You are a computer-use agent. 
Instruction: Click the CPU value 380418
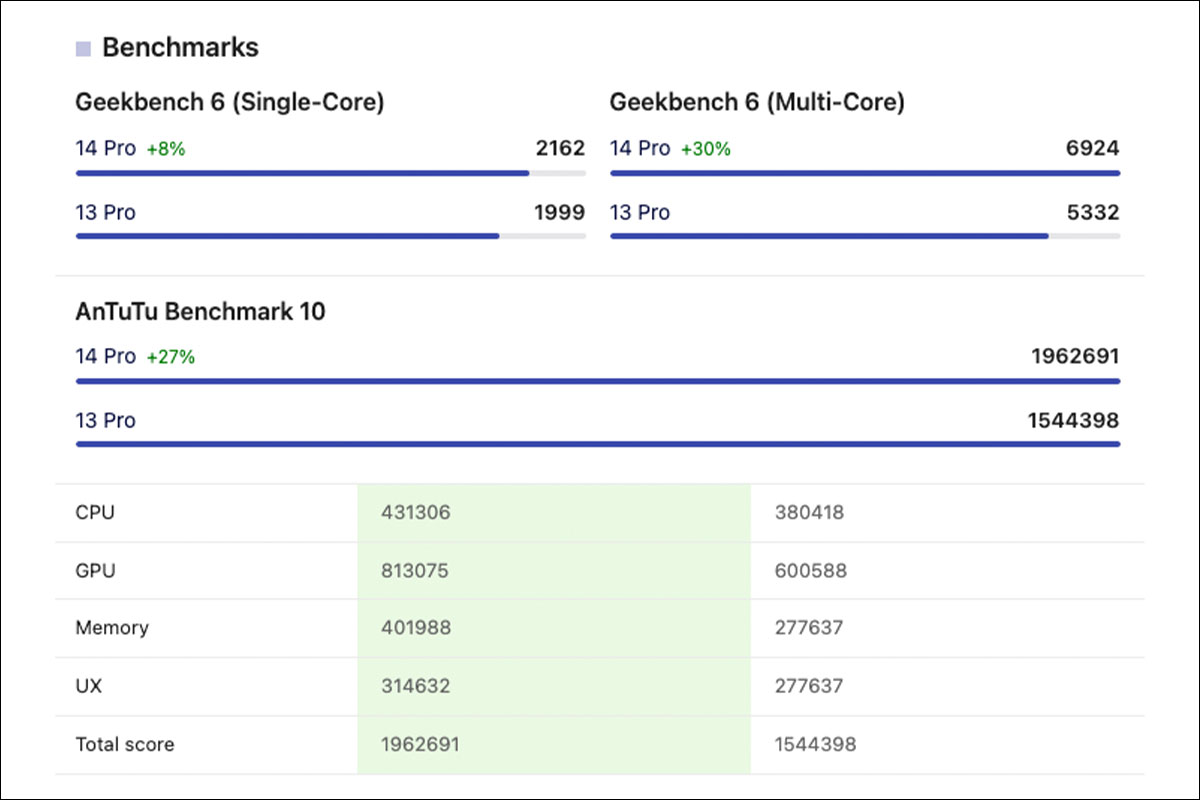click(x=809, y=513)
